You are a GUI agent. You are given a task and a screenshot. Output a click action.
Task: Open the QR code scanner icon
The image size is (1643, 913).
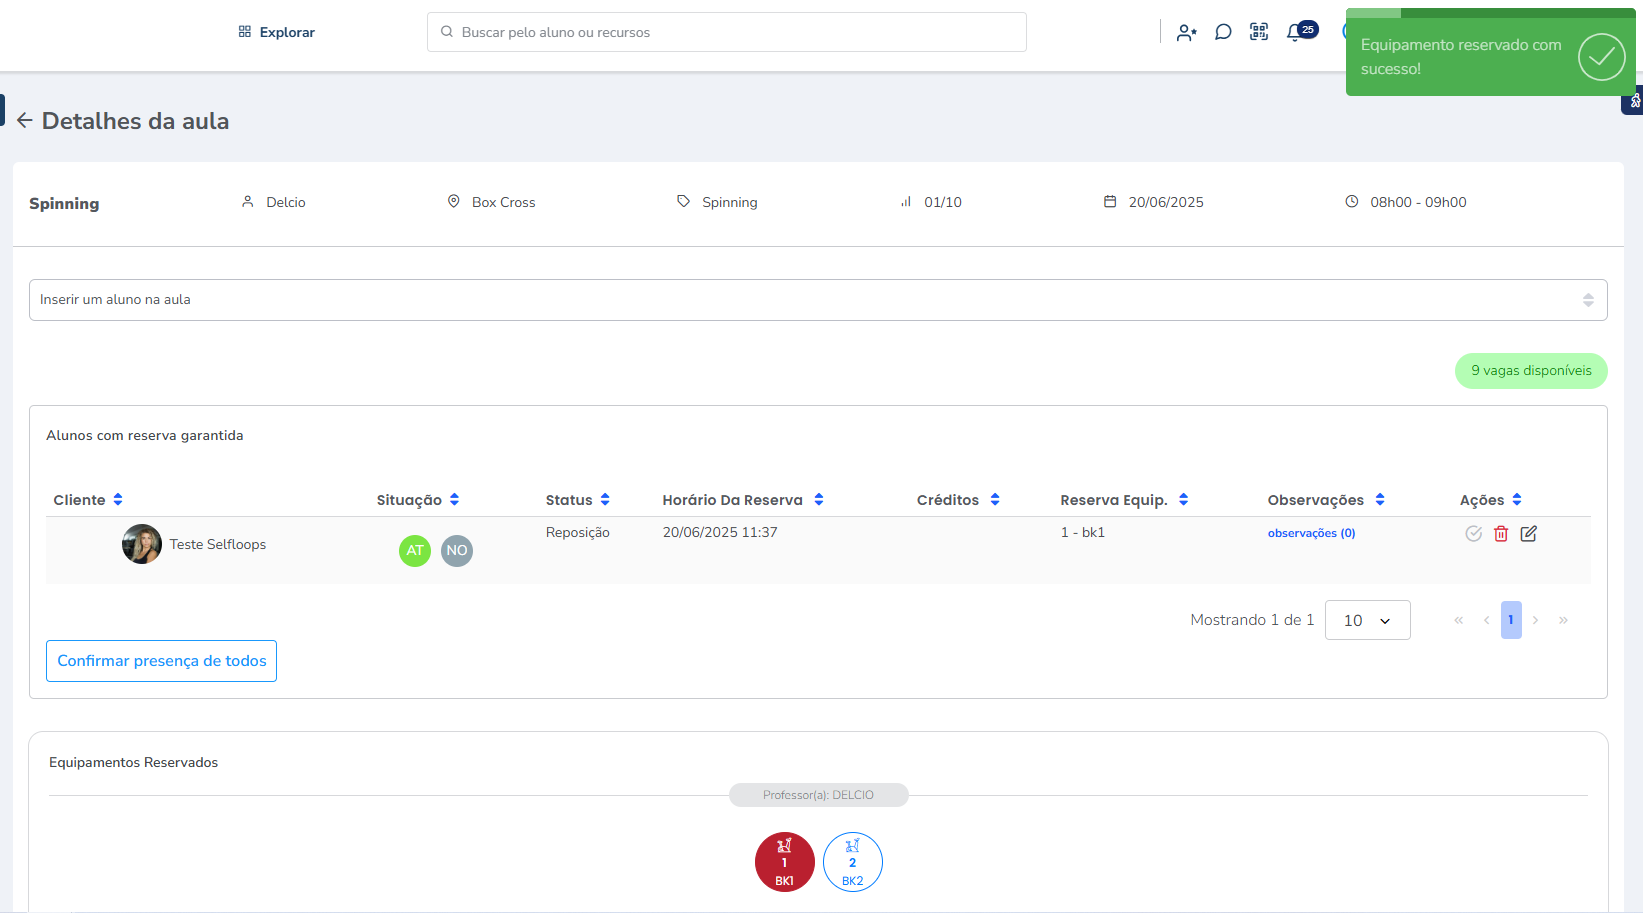coord(1259,32)
